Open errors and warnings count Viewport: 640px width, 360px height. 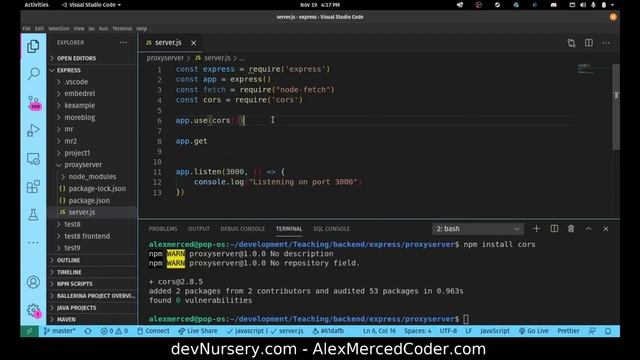114,331
